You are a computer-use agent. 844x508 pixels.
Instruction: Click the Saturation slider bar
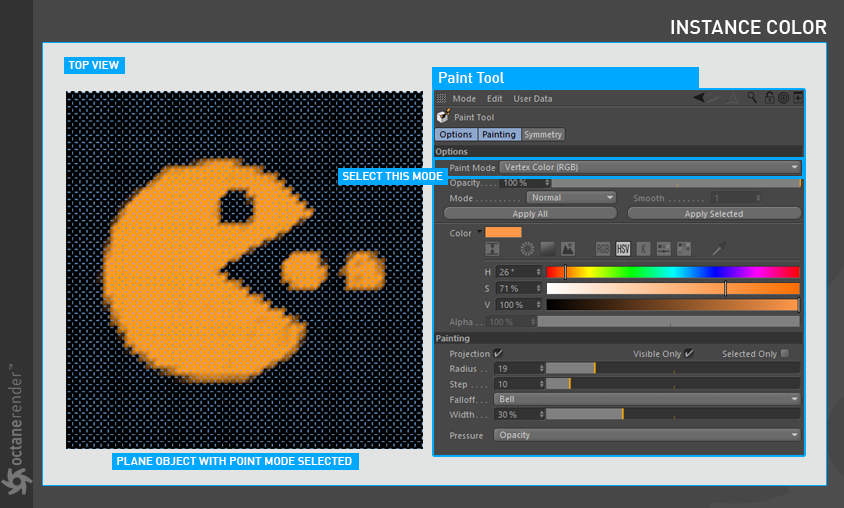pyautogui.click(x=673, y=288)
